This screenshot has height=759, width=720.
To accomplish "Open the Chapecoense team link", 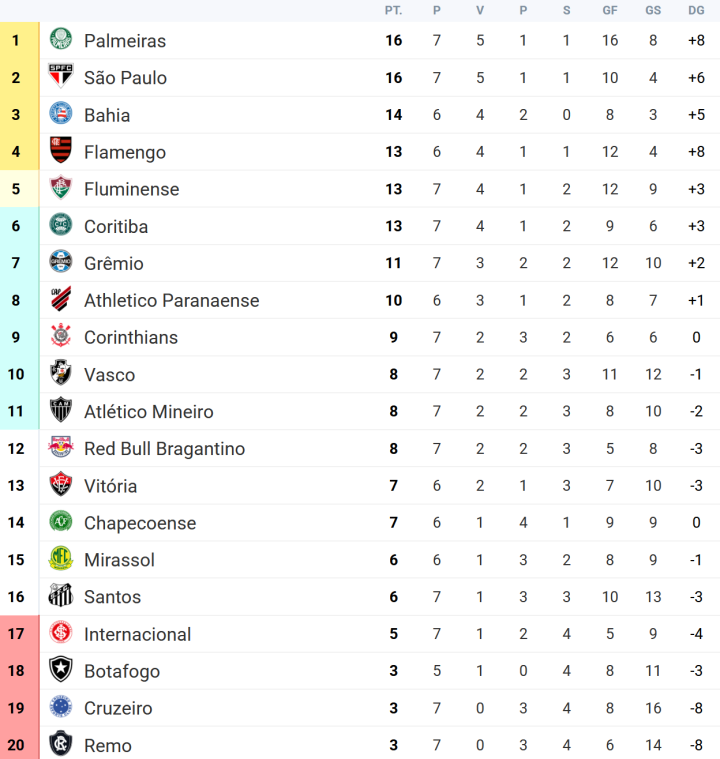I will [140, 523].
